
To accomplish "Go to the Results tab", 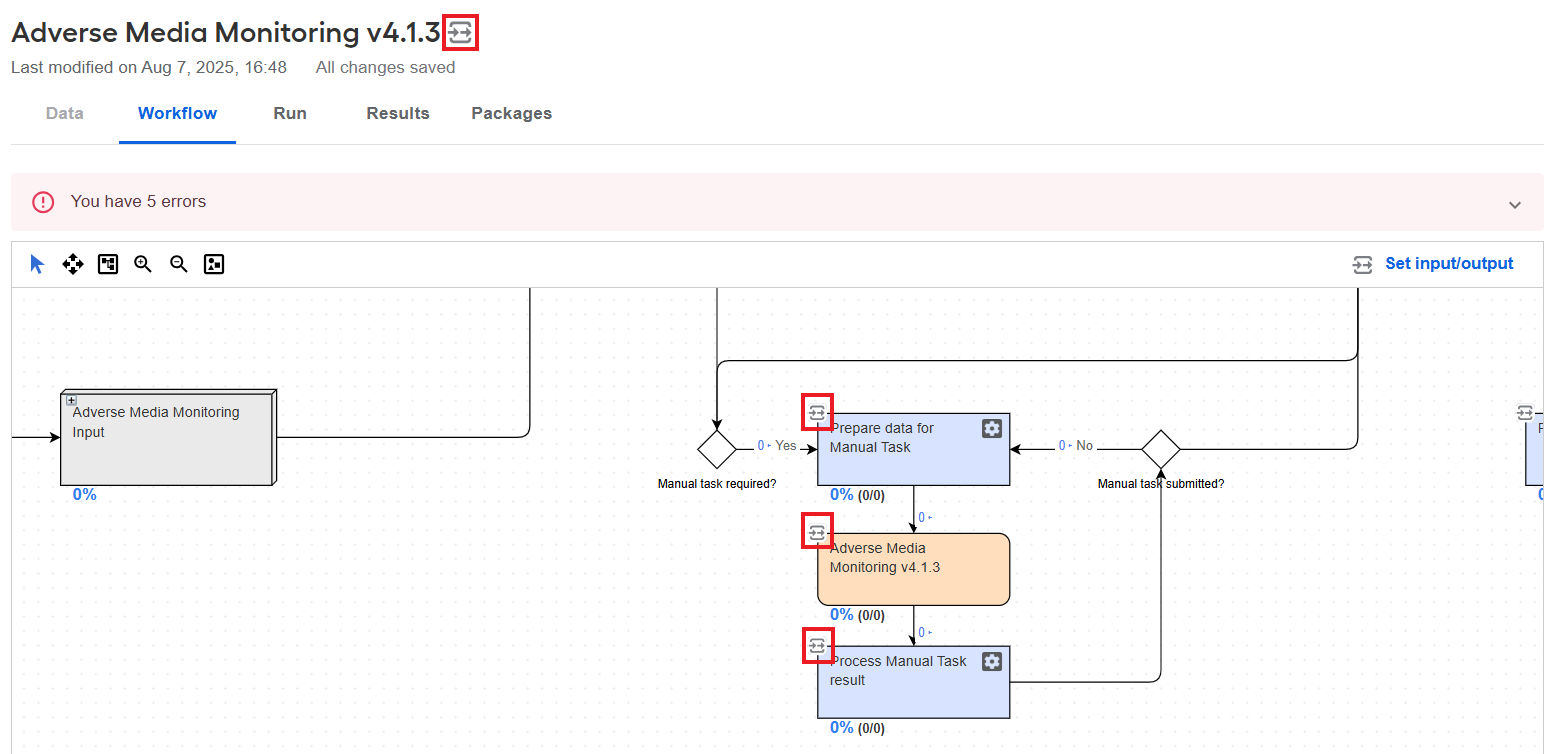I will (x=398, y=113).
